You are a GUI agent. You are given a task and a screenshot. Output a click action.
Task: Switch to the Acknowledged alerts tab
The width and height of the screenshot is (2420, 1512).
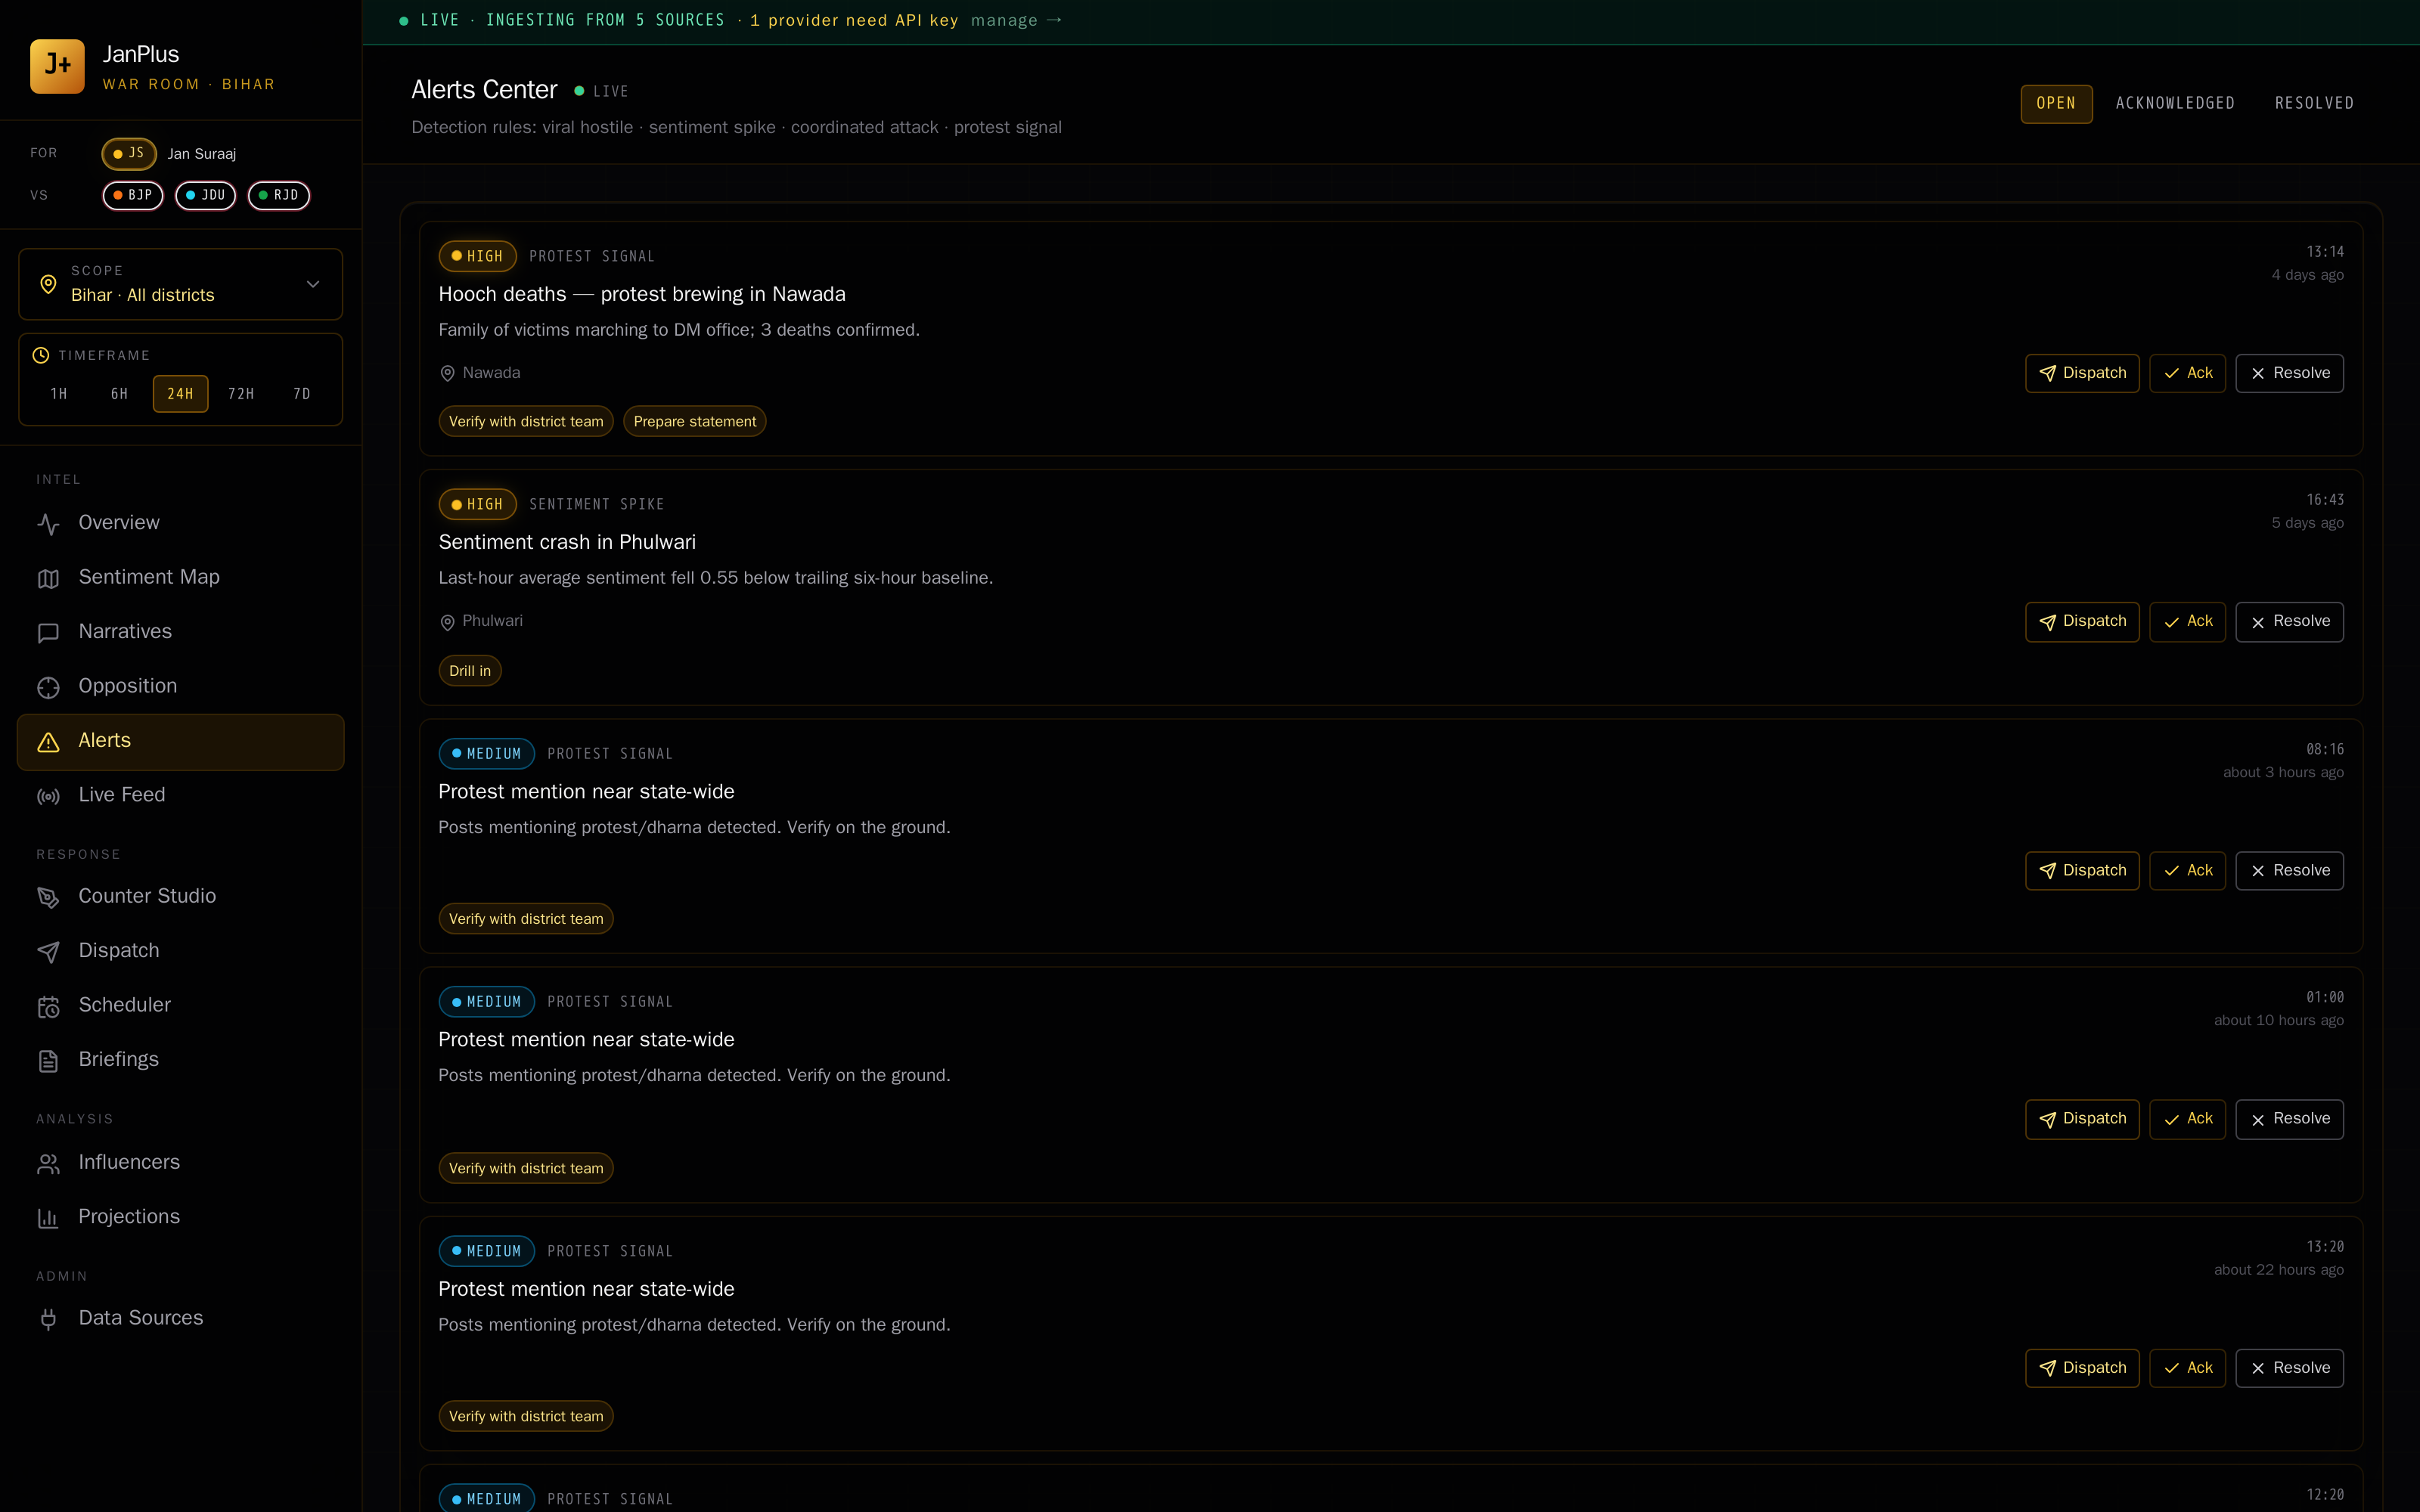click(x=2175, y=104)
